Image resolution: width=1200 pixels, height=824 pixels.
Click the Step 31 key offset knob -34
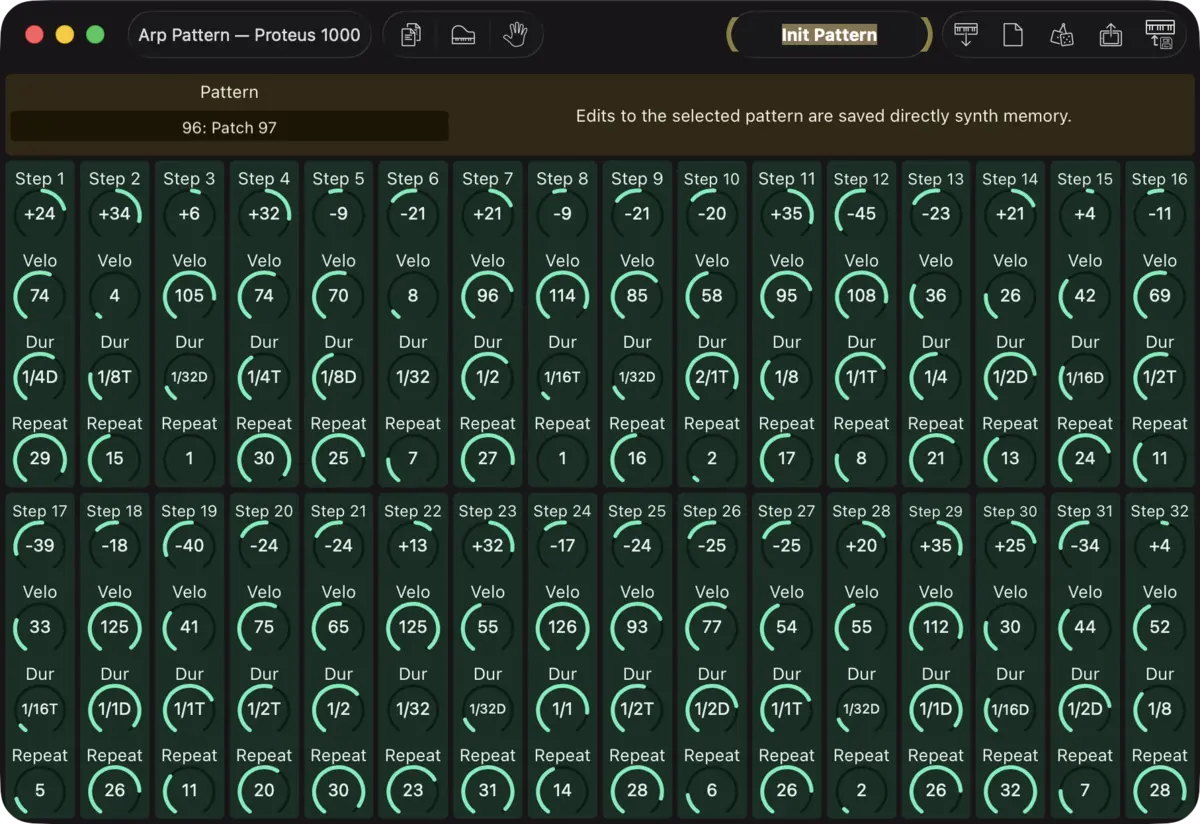[x=1085, y=545]
